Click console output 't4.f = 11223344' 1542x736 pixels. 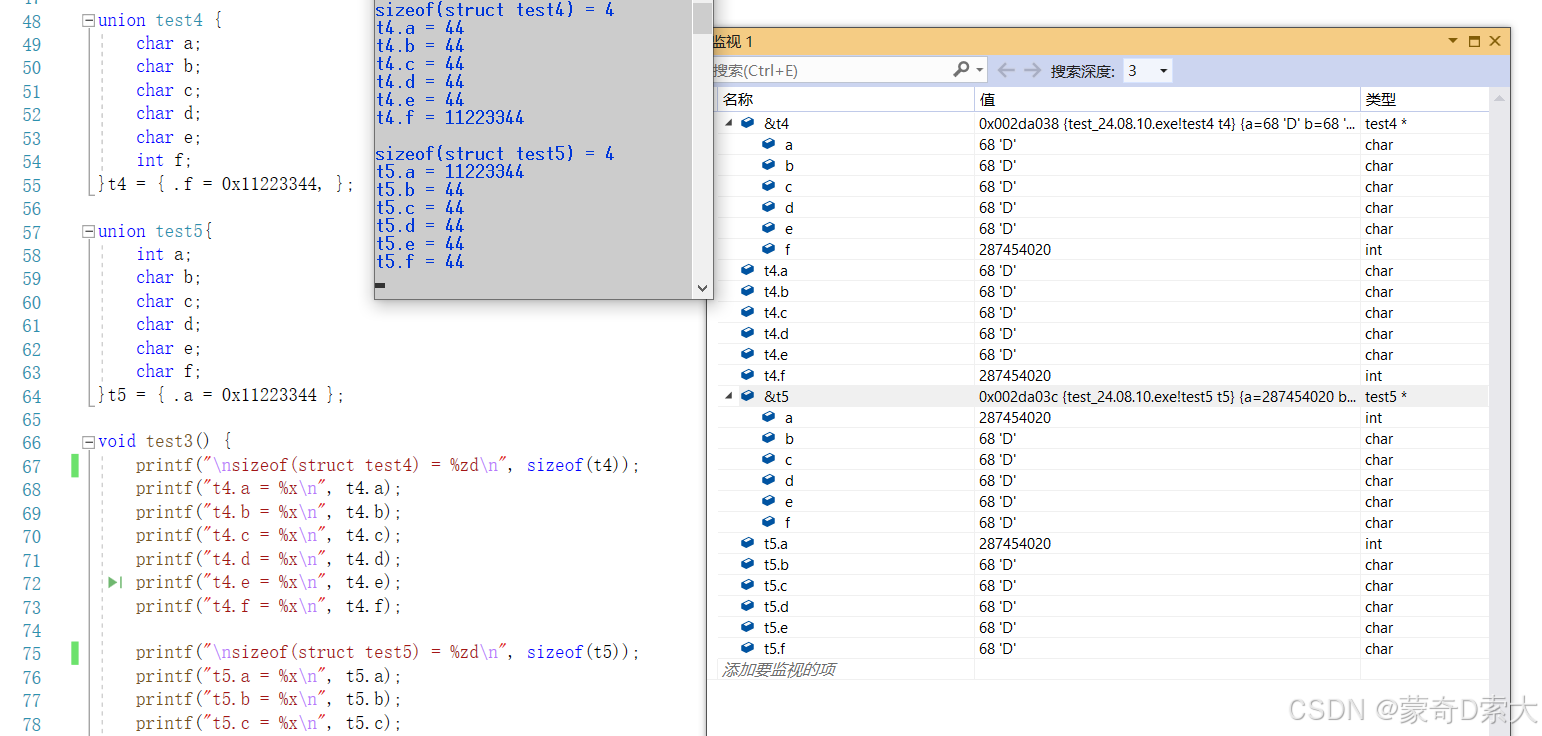(450, 117)
